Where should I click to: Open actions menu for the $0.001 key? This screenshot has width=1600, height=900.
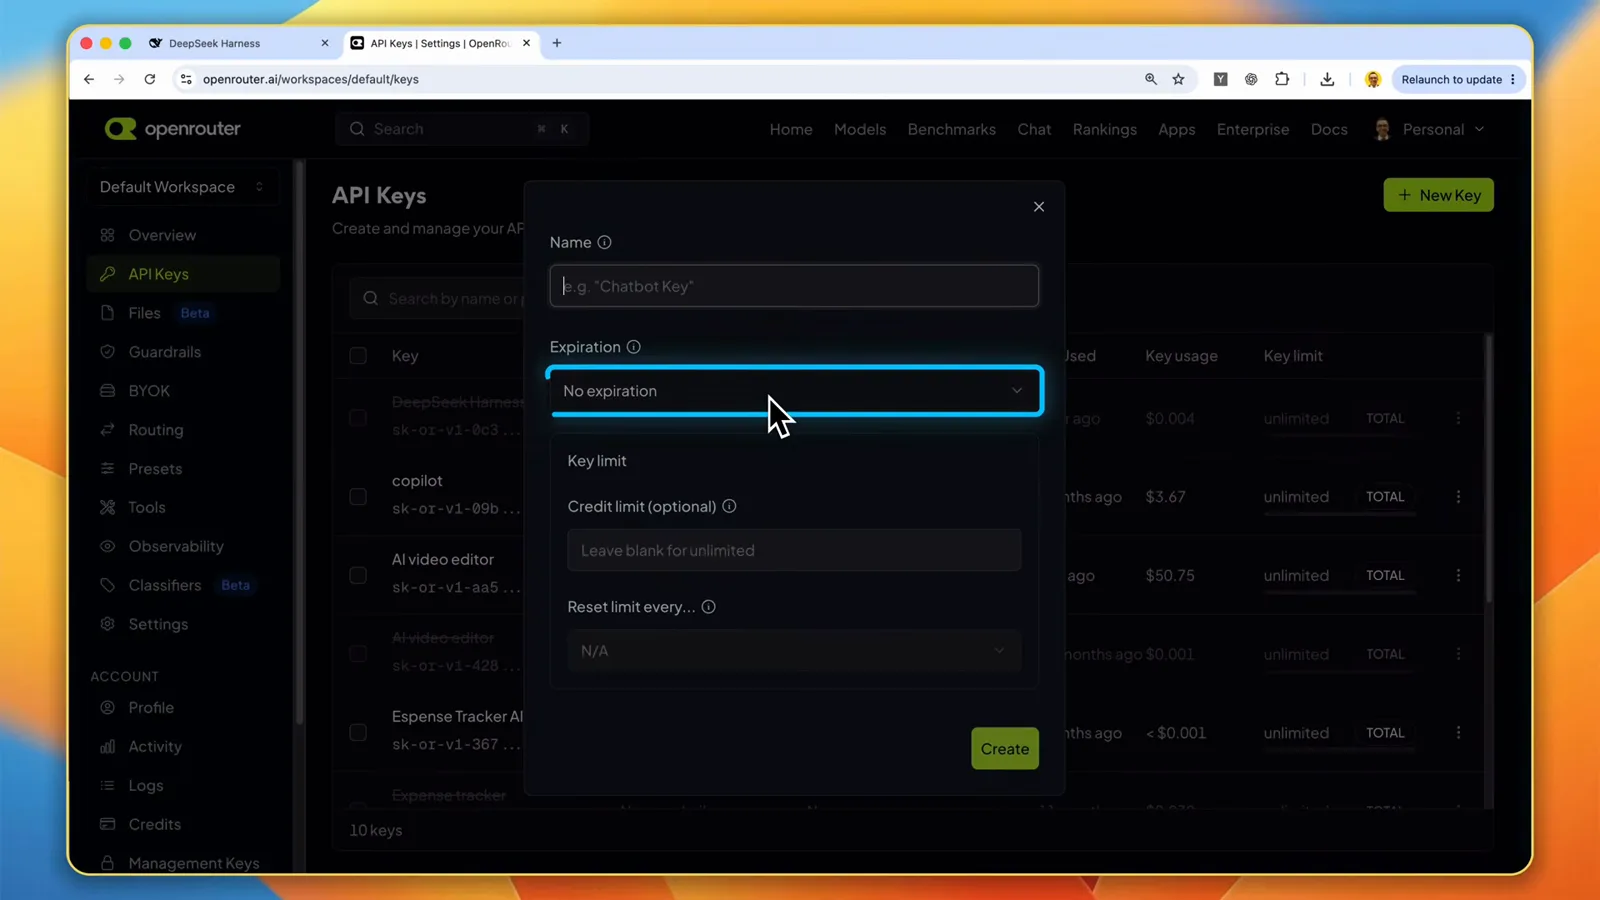pos(1458,654)
